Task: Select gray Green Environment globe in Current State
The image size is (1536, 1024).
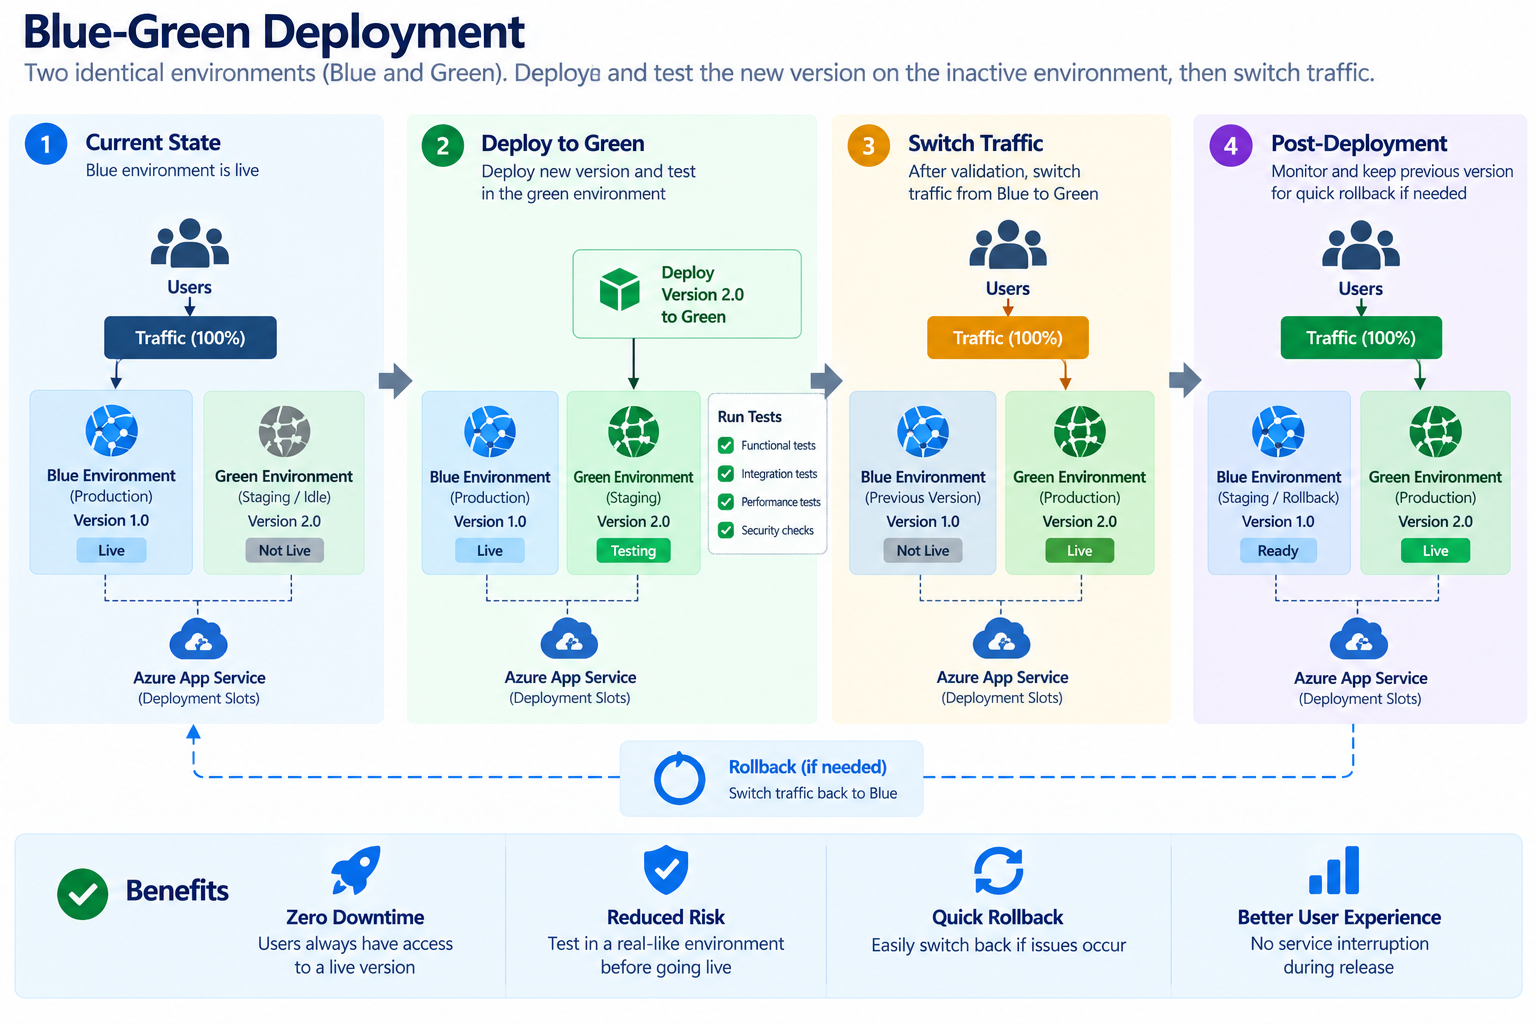Action: click(285, 431)
